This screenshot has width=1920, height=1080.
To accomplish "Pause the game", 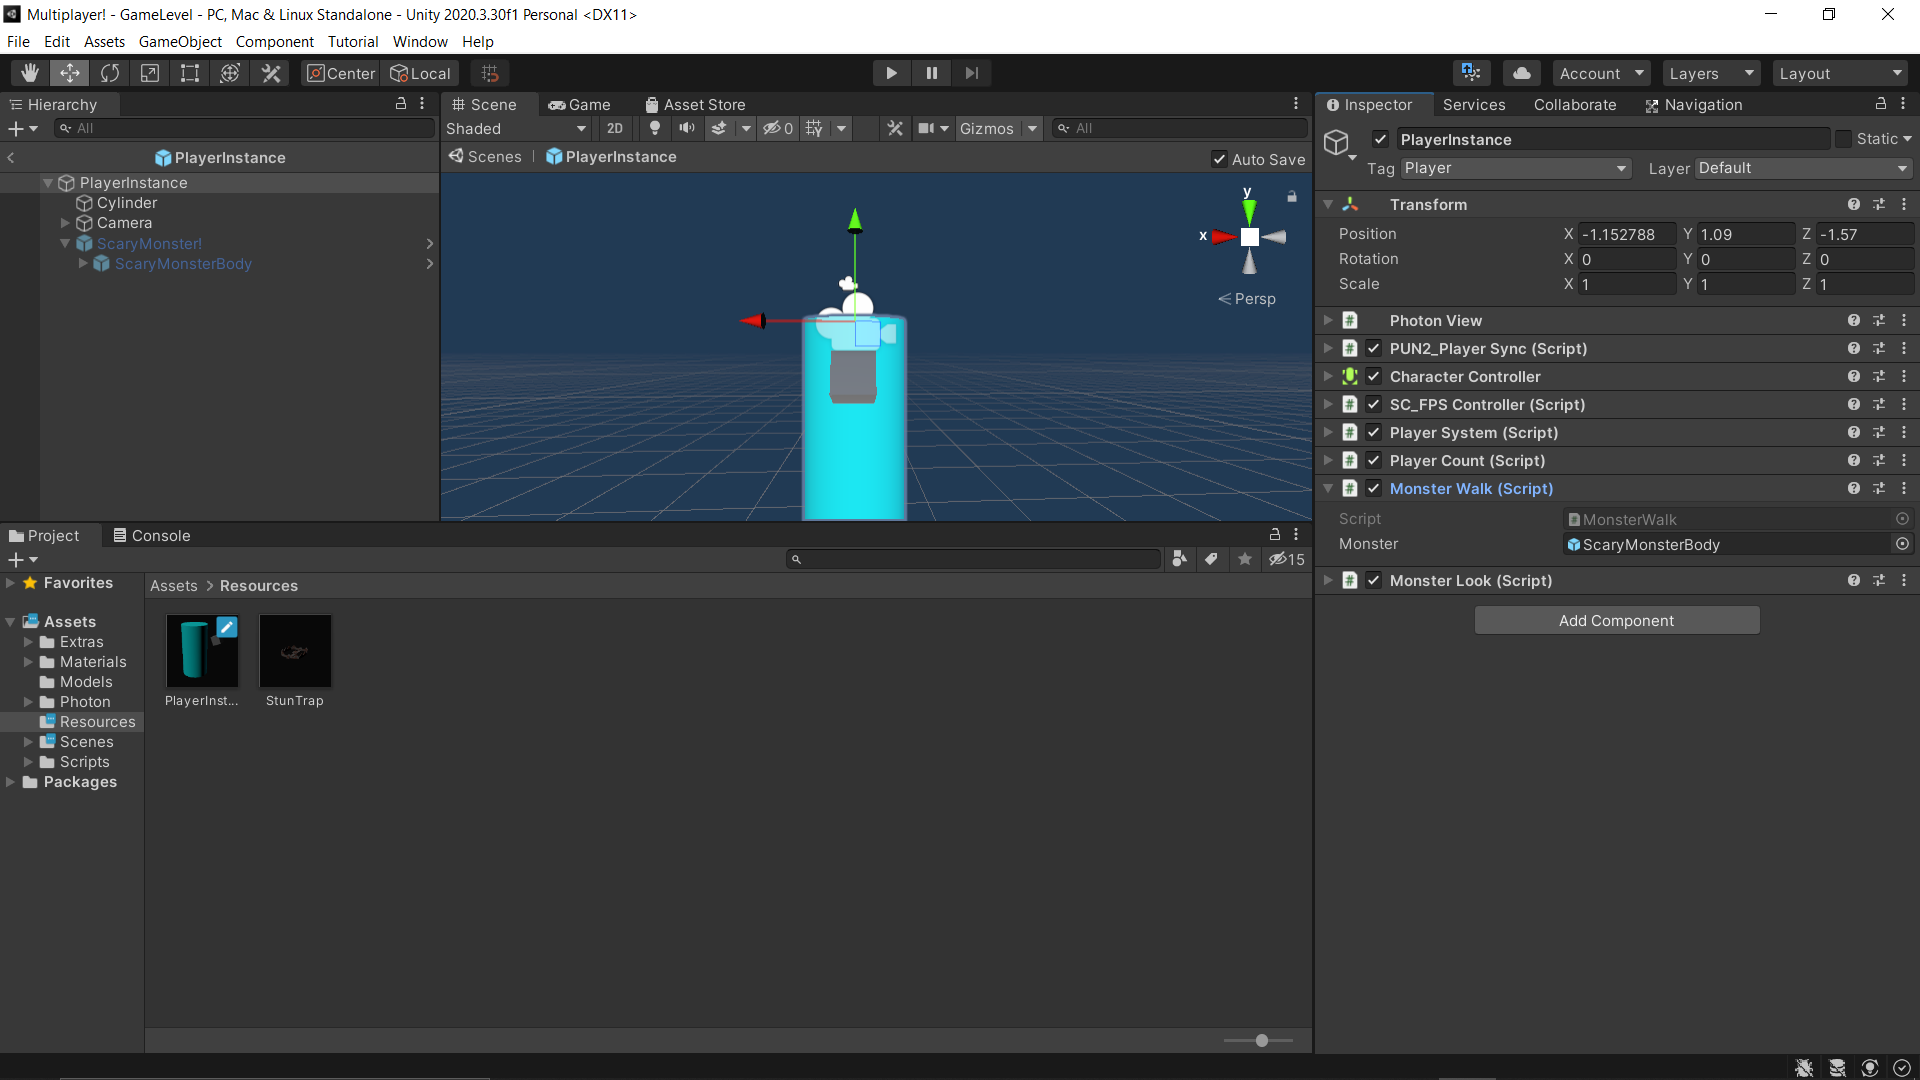I will (x=932, y=73).
